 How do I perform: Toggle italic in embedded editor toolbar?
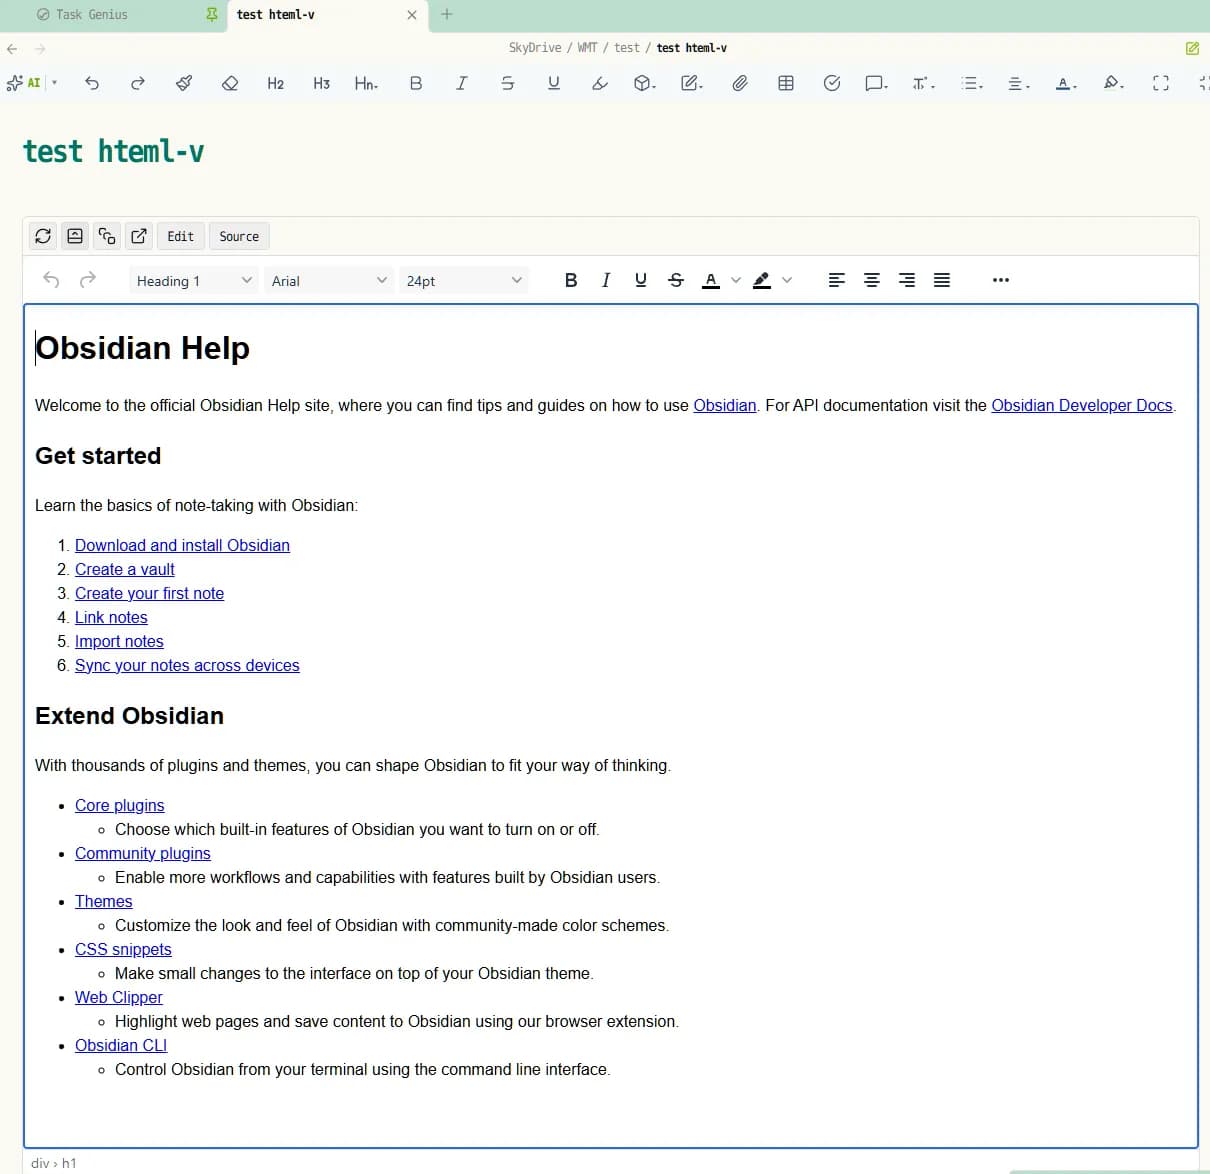tap(606, 280)
